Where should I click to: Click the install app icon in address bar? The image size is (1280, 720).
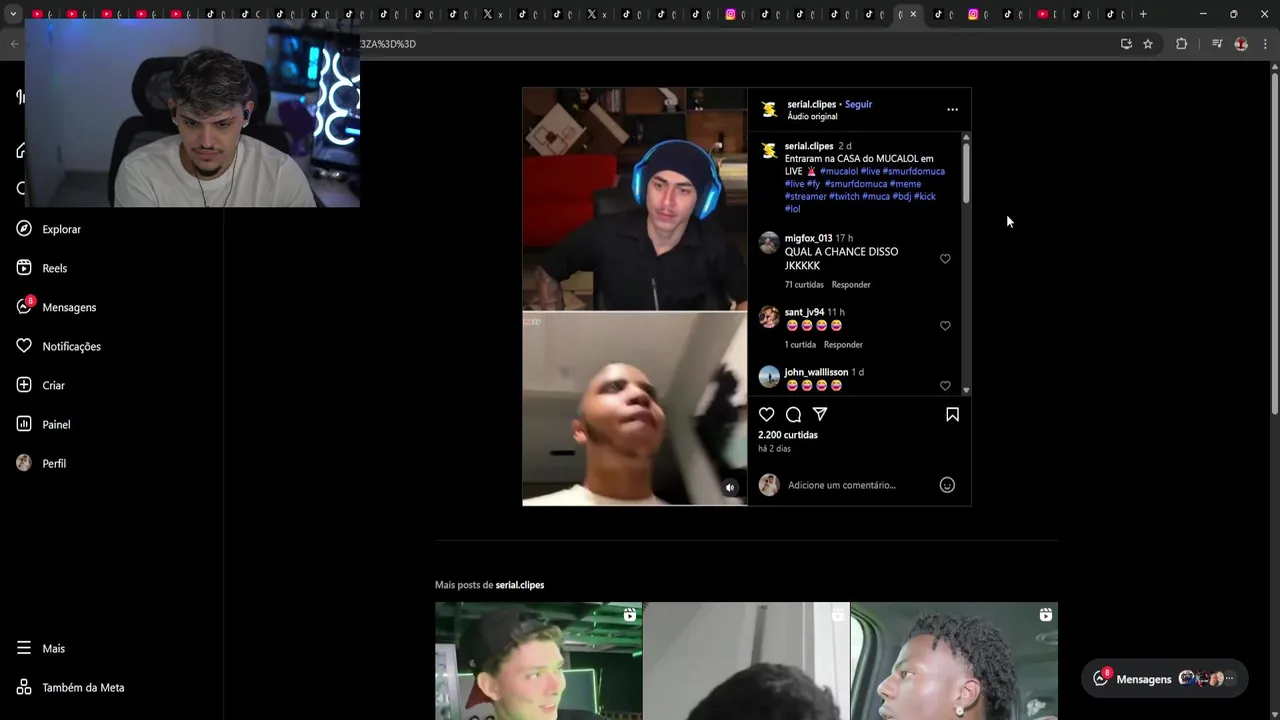pyautogui.click(x=1126, y=44)
